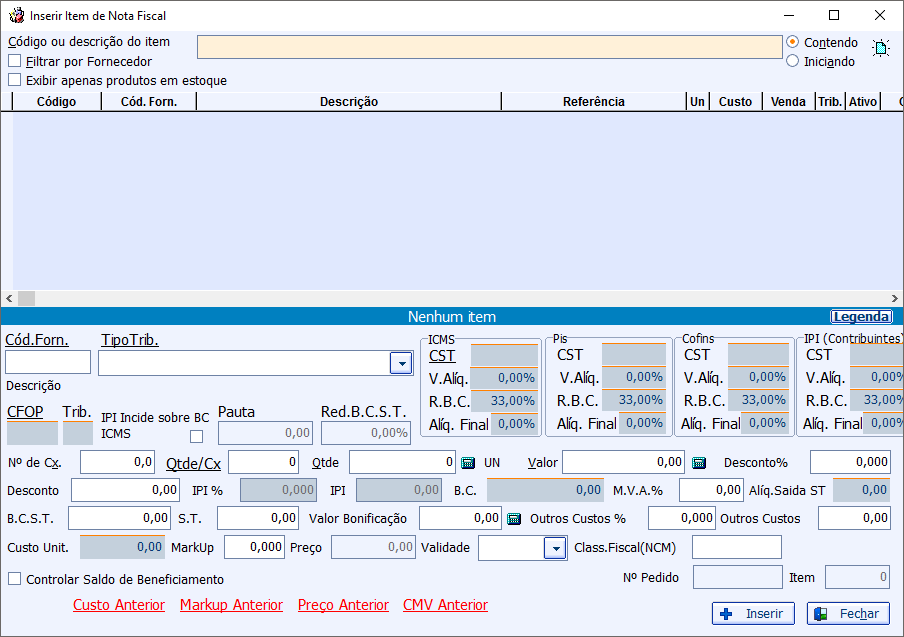
Task: Click the calculator icon beside Qtde field
Action: [x=468, y=462]
